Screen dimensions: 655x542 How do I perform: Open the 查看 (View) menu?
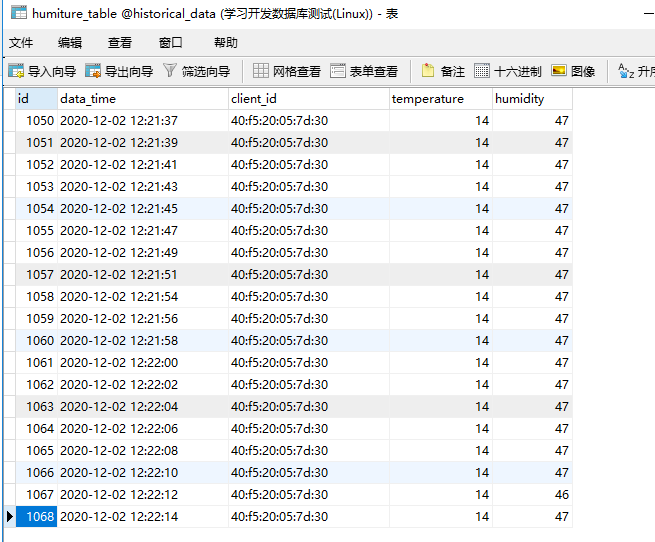(120, 43)
